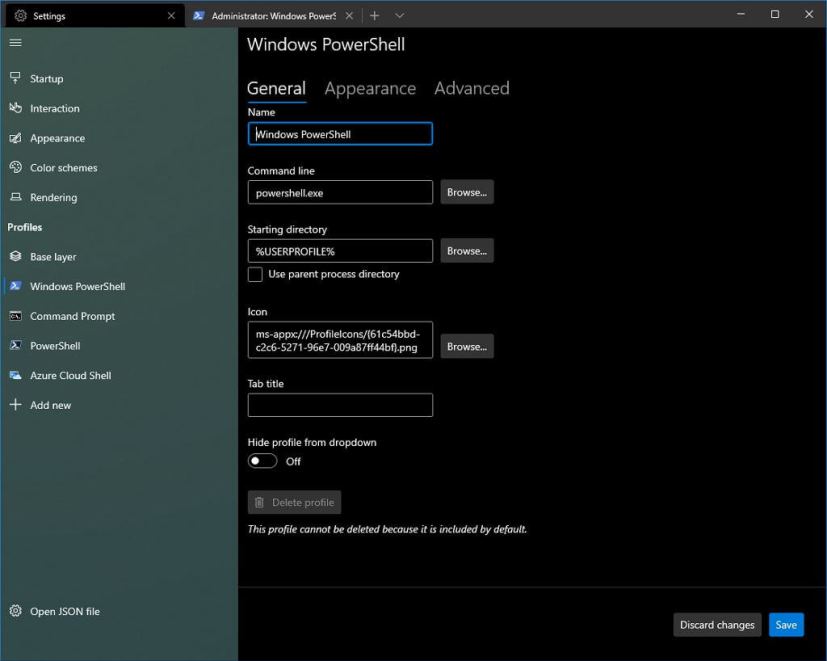Screen dimensions: 827x661
Task: Toggle the hamburger navigation menu
Action: tap(15, 42)
